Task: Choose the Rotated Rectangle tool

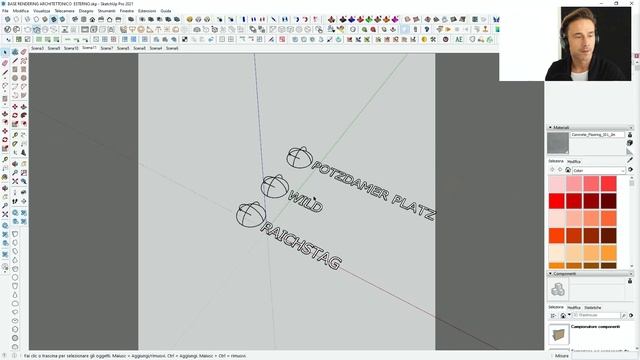Action: pyautogui.click(x=24, y=69)
